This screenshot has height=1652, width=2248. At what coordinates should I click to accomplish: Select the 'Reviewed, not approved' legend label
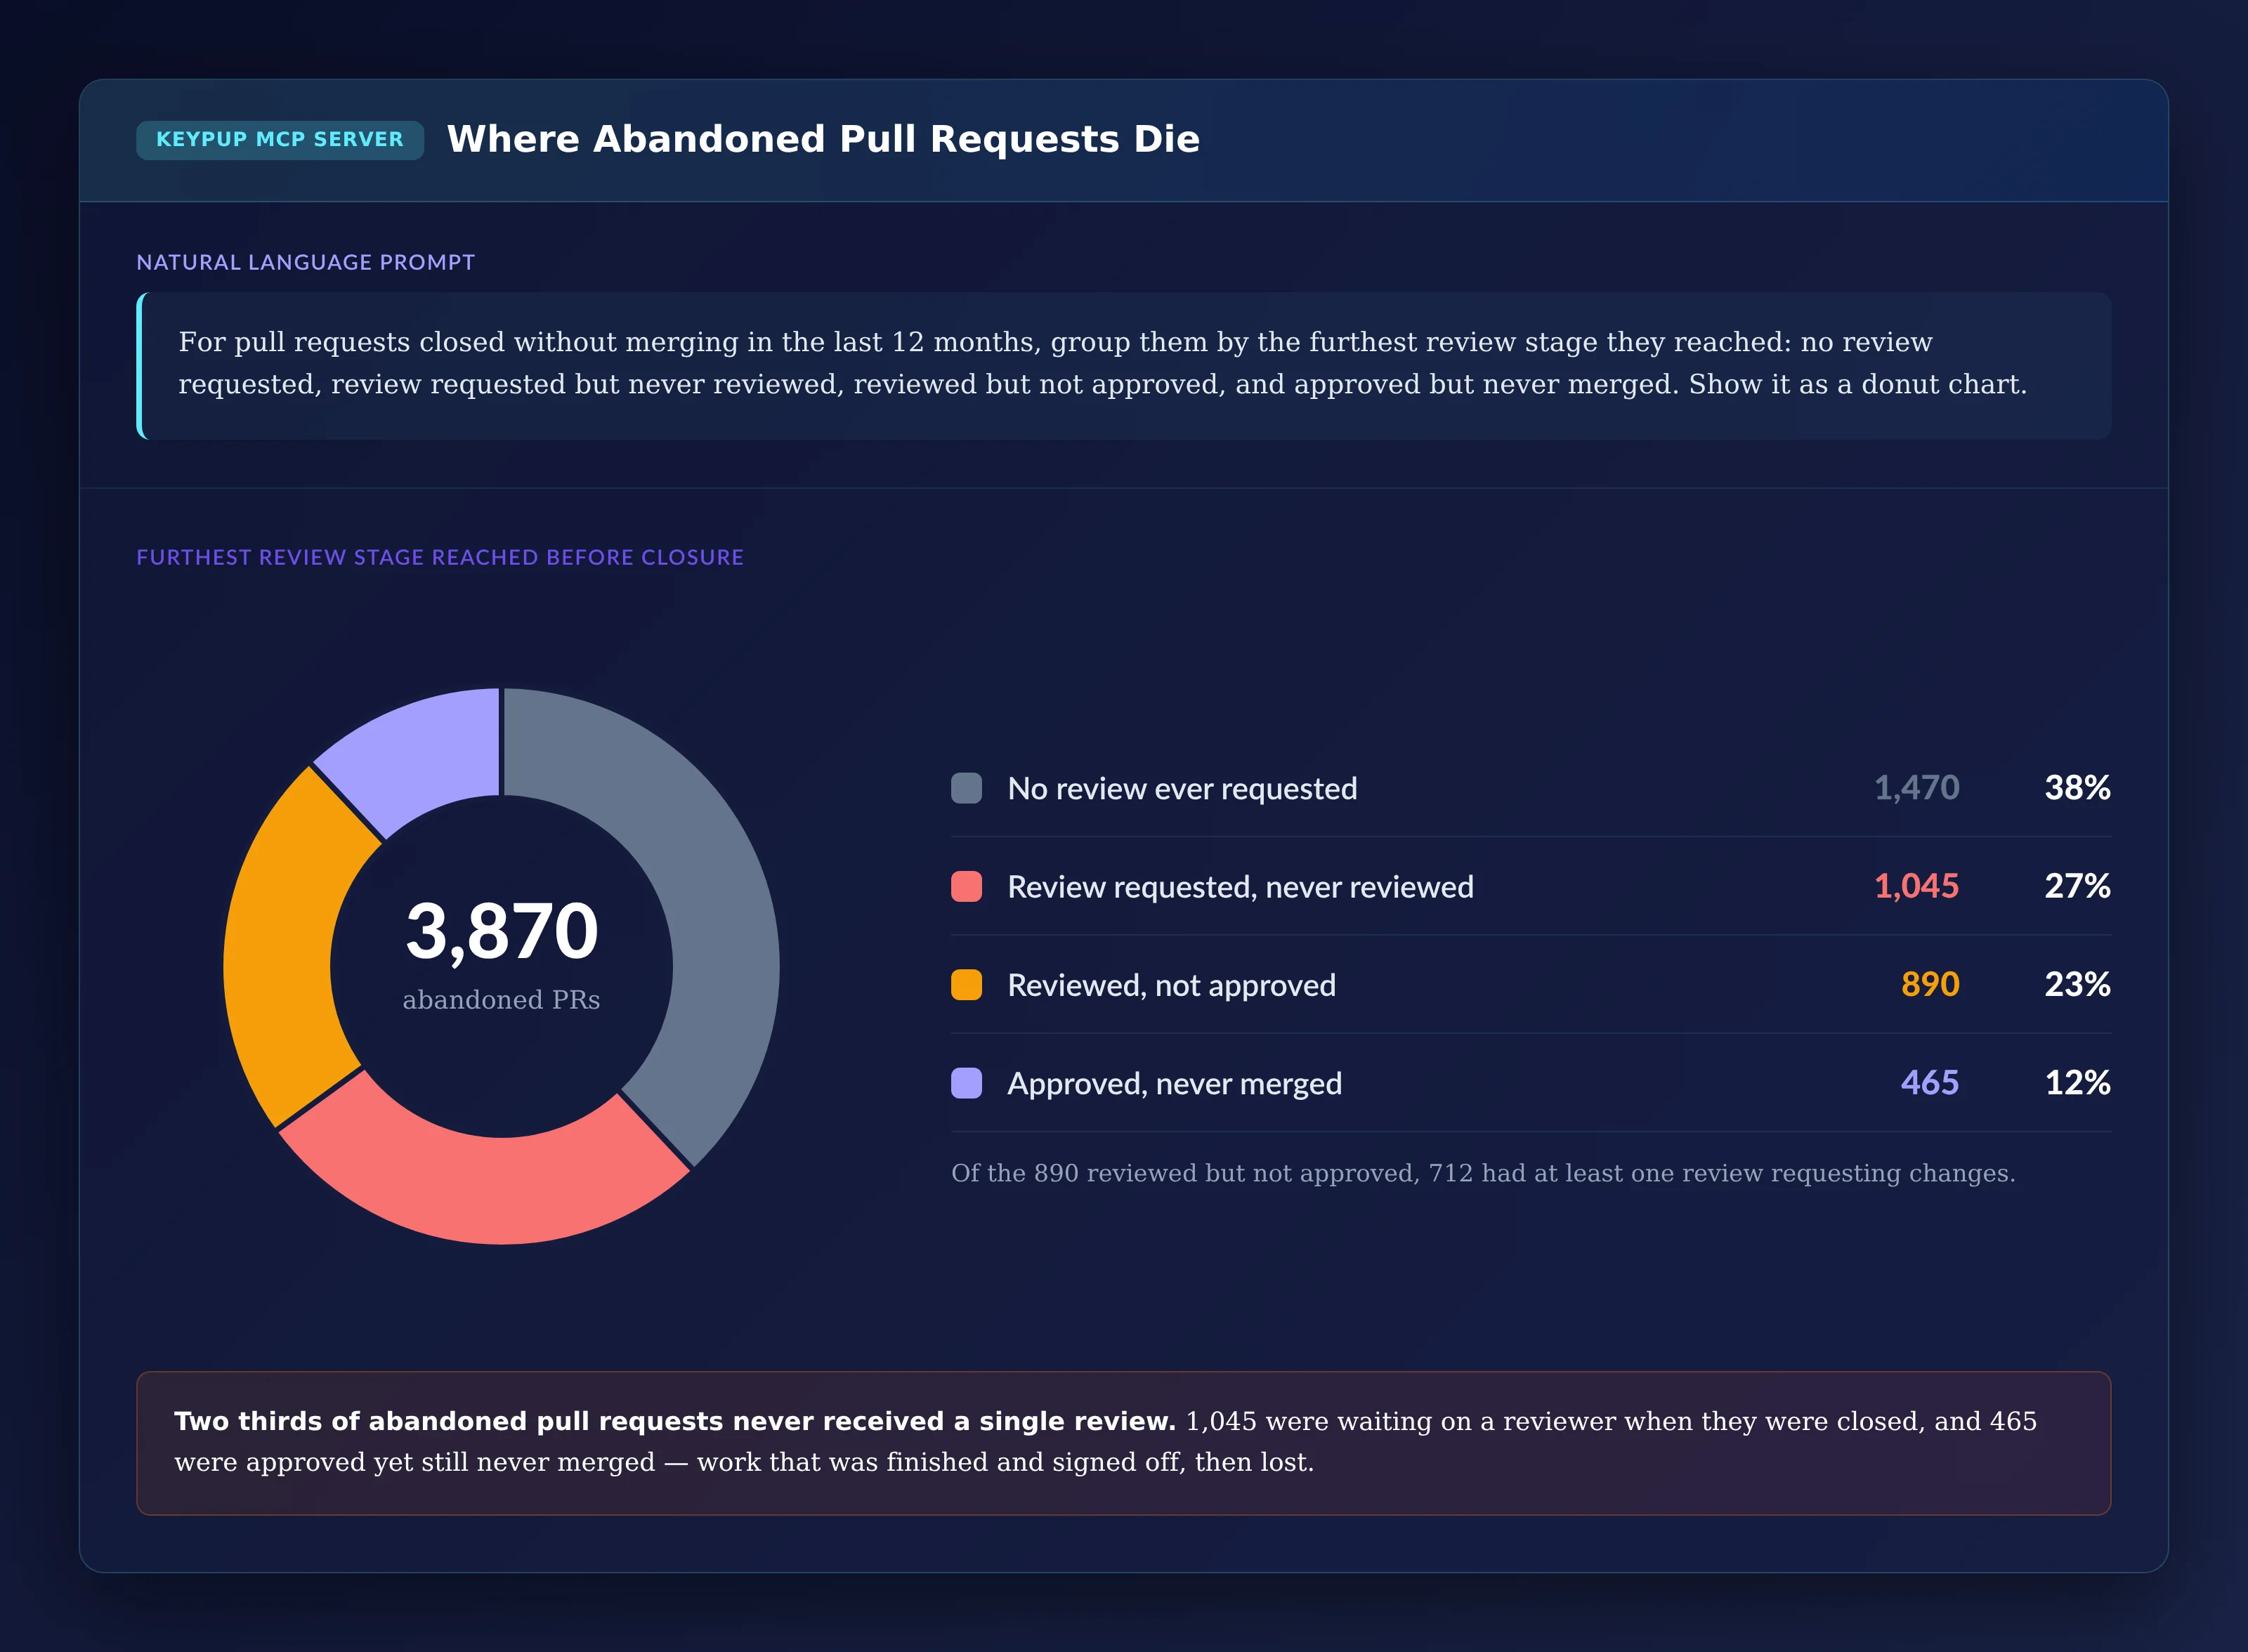point(1171,986)
